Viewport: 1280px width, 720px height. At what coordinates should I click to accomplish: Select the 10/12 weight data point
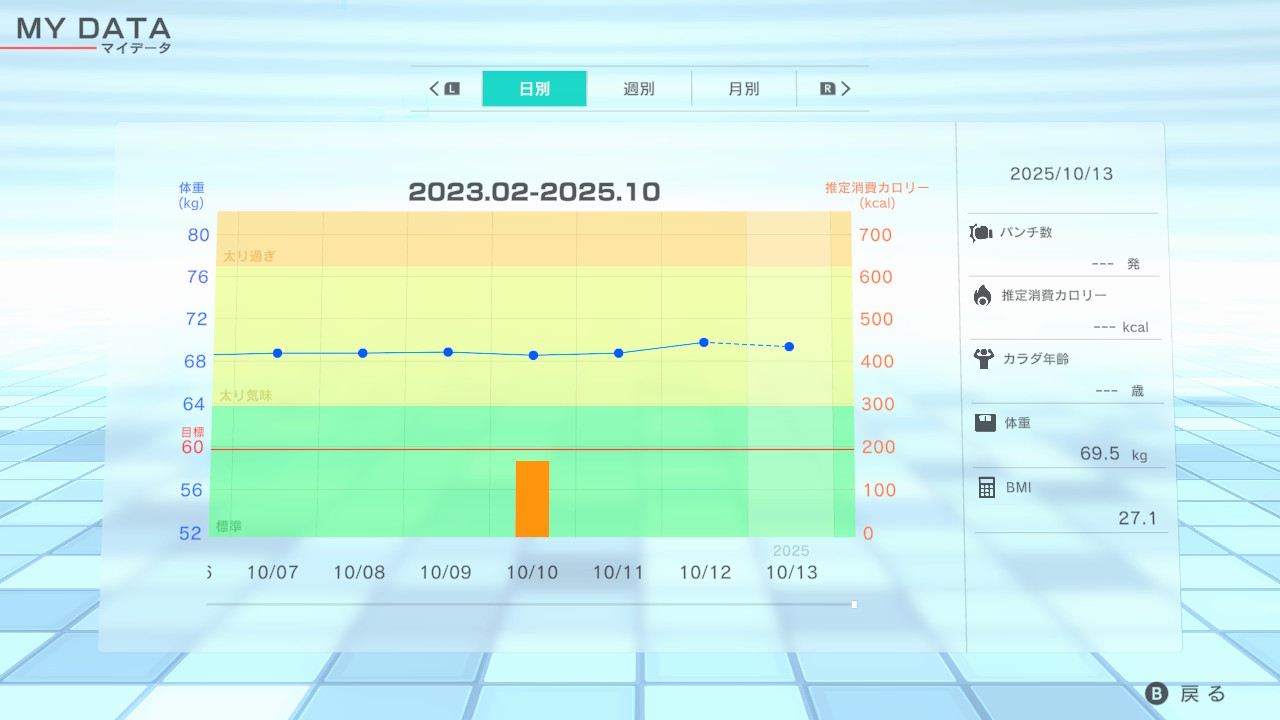[704, 342]
